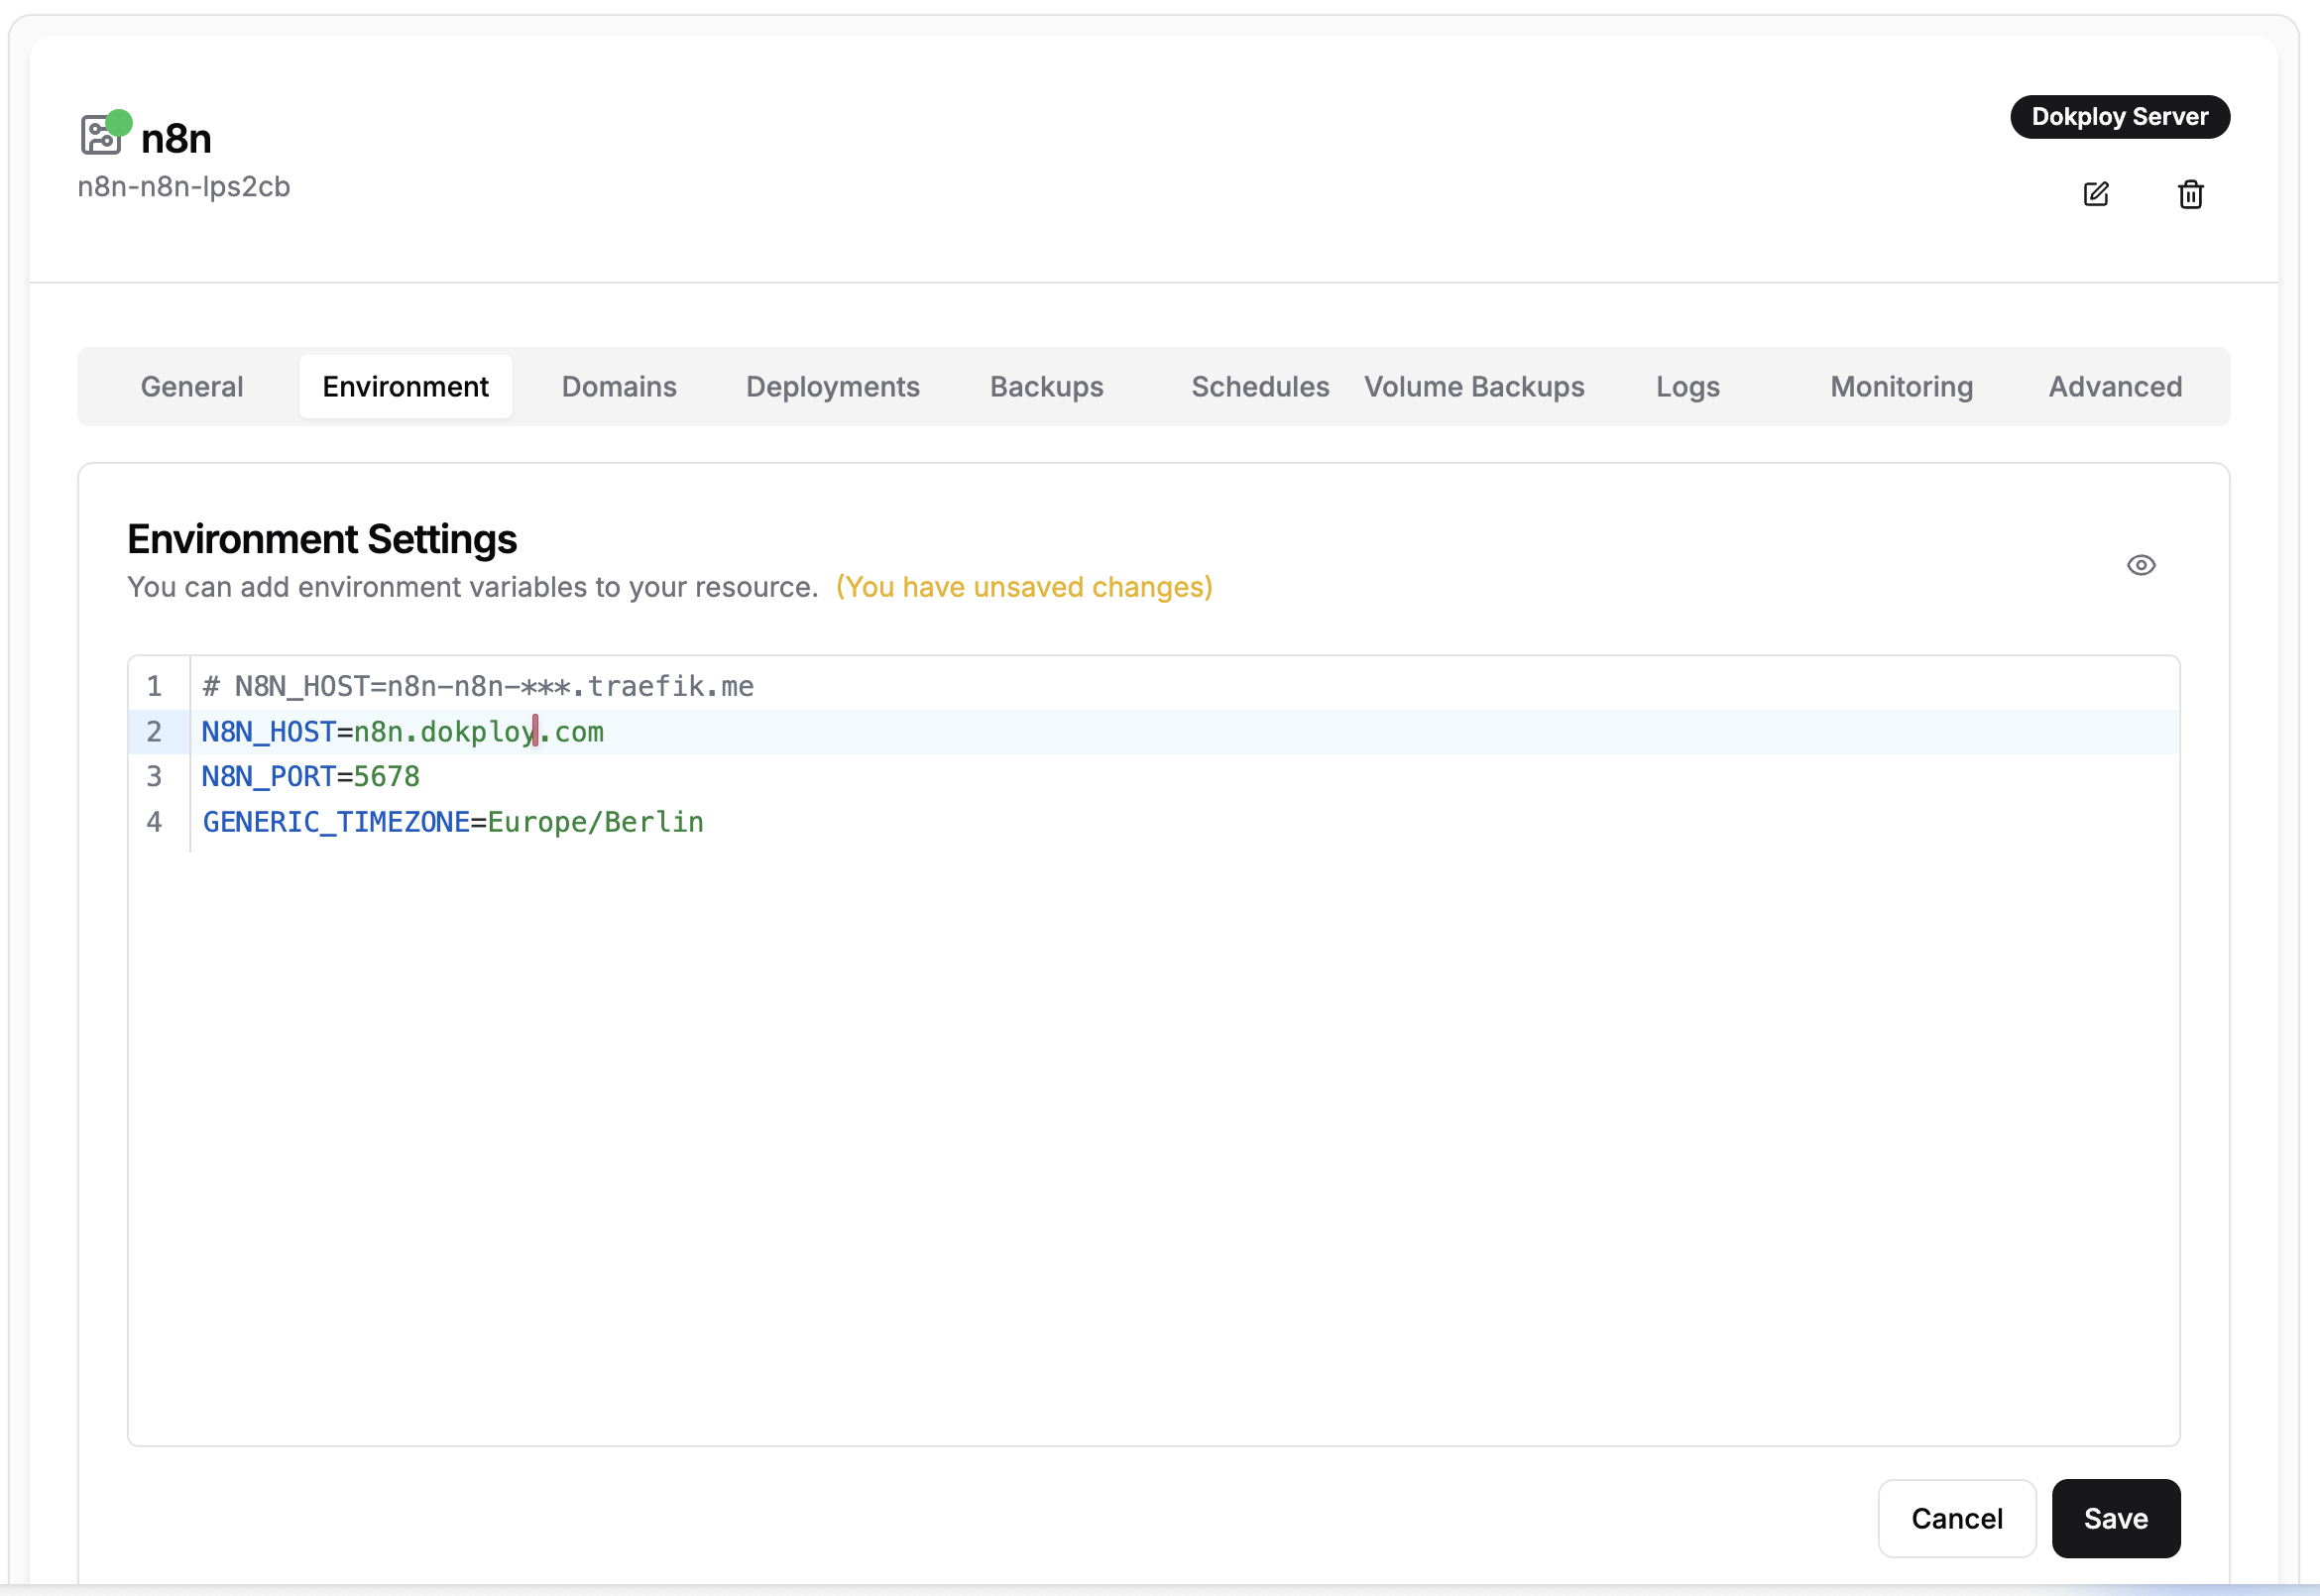Click the N8N_HOST=n8n.dokploy.com line
Image resolution: width=2320 pixels, height=1596 pixels.
(x=402, y=732)
